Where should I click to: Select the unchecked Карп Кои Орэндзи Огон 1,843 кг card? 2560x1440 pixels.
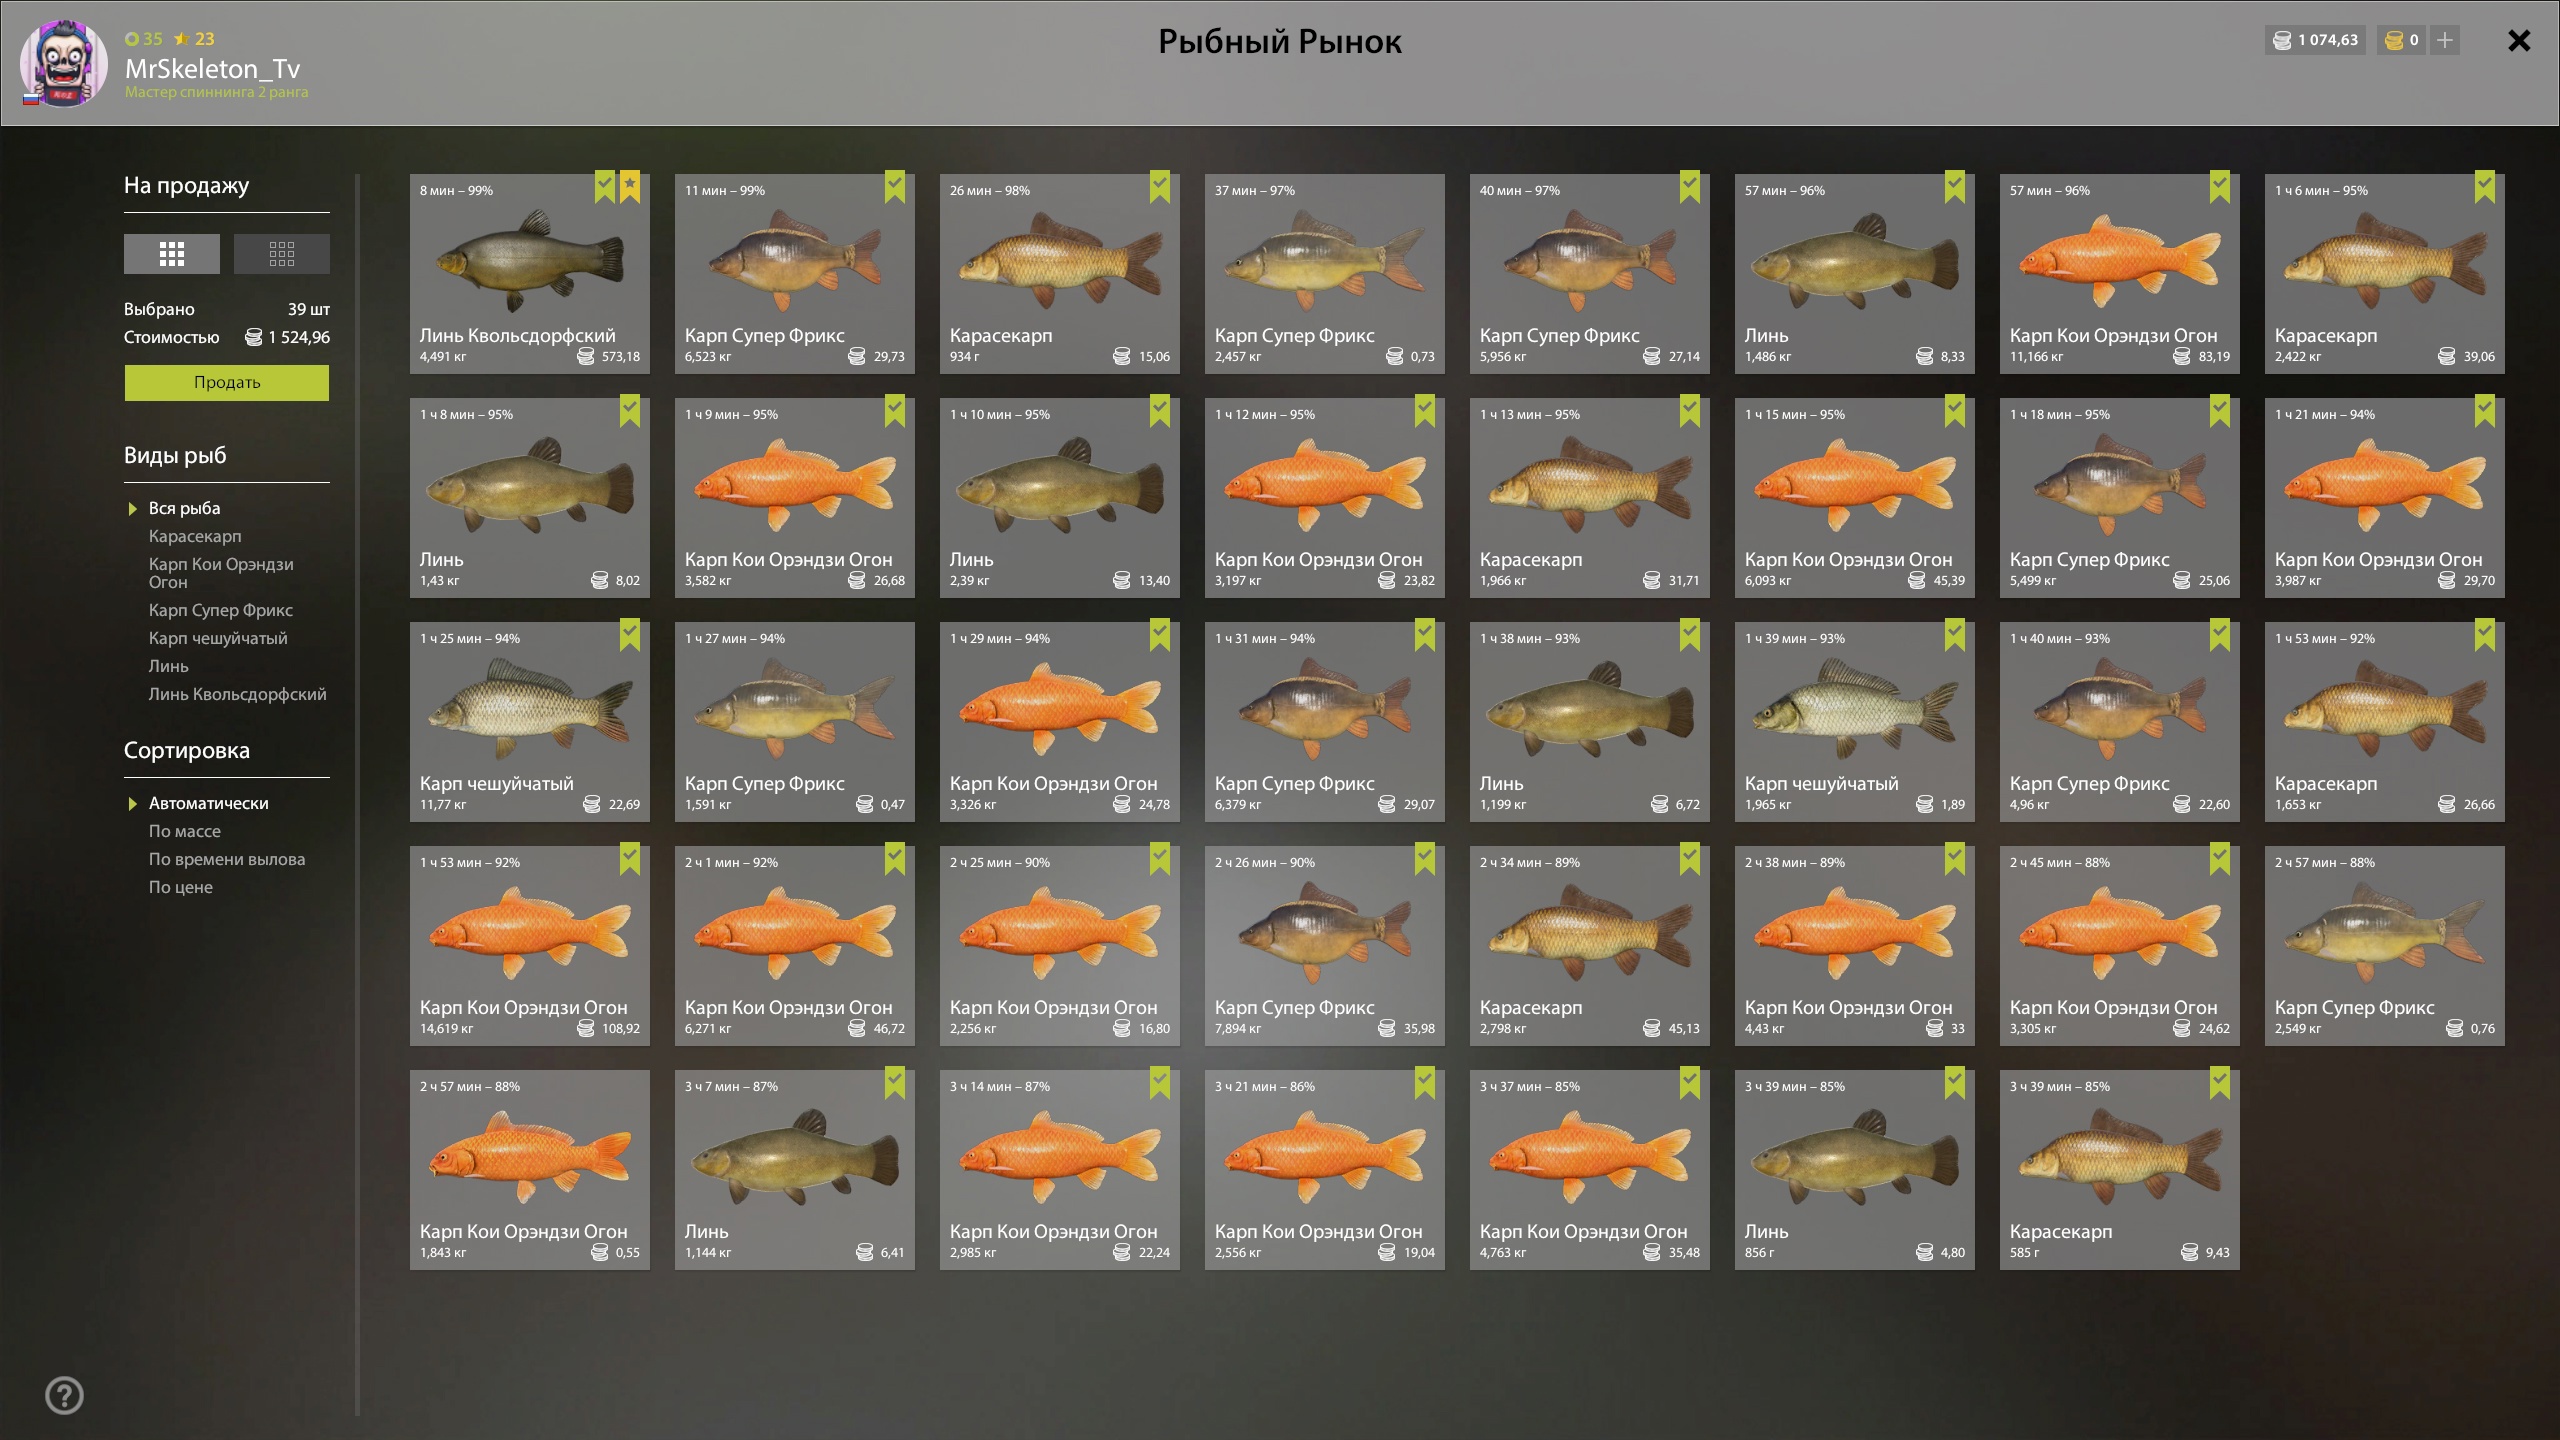point(530,1170)
